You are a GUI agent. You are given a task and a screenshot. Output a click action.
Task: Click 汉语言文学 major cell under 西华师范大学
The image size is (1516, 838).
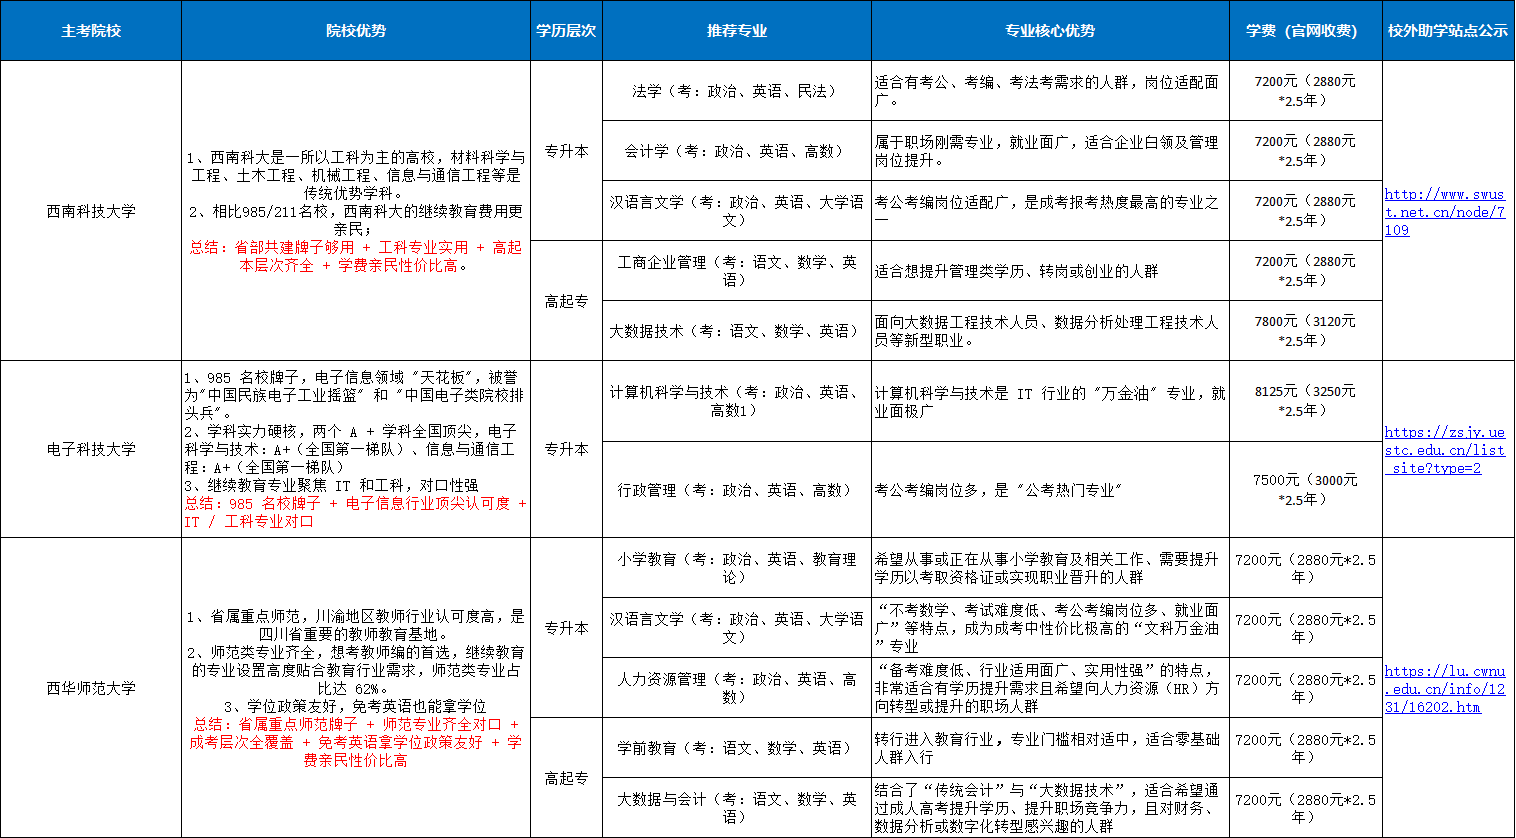click(737, 628)
